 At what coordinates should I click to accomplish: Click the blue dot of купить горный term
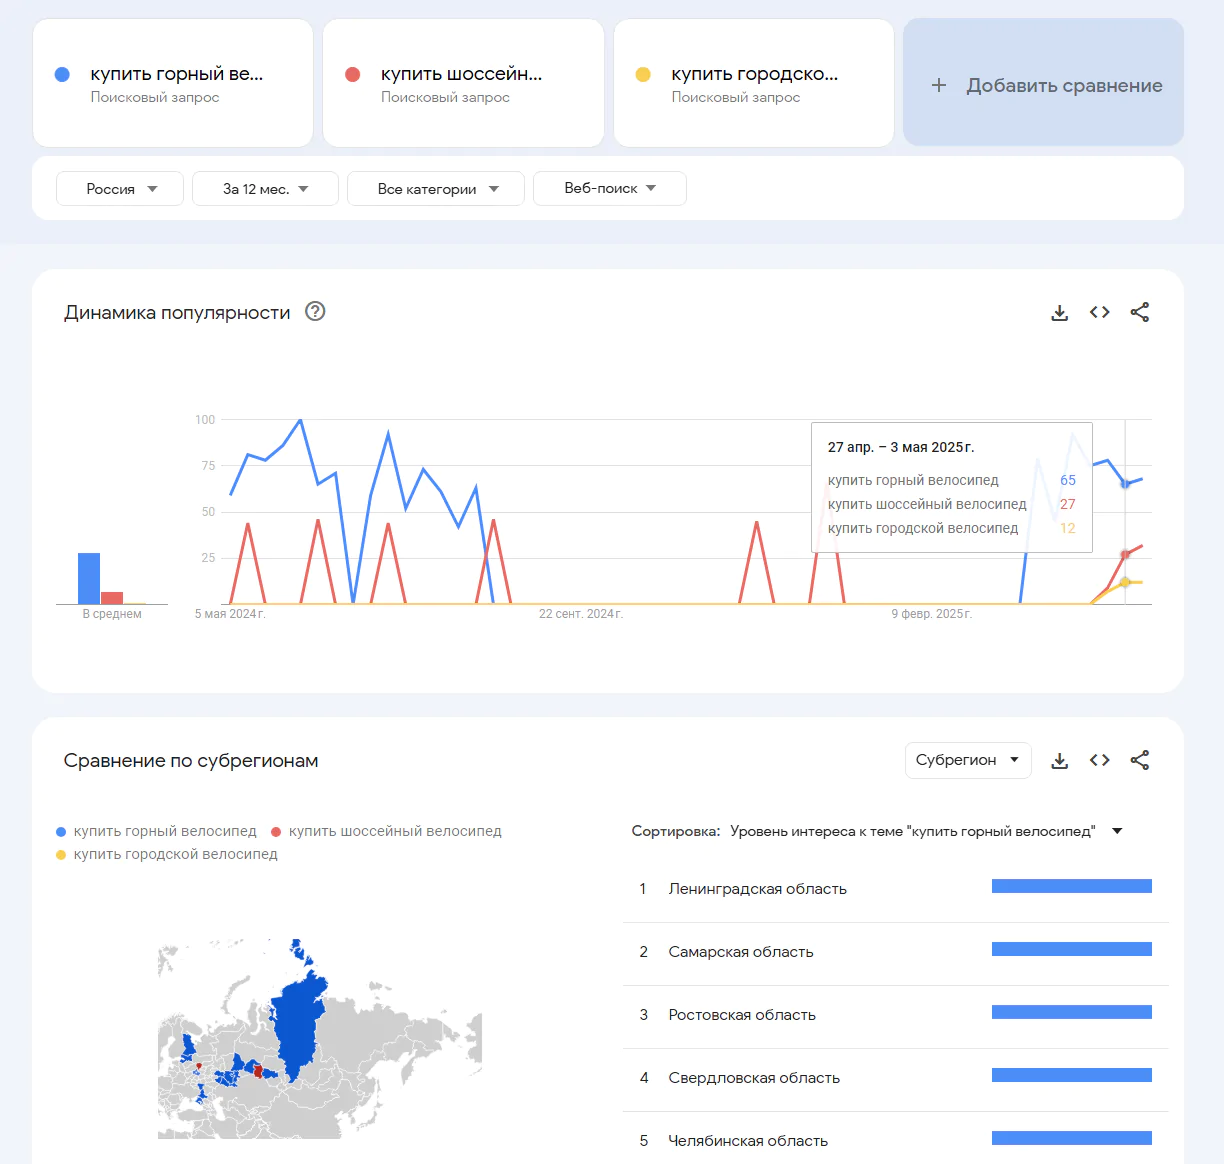click(62, 74)
